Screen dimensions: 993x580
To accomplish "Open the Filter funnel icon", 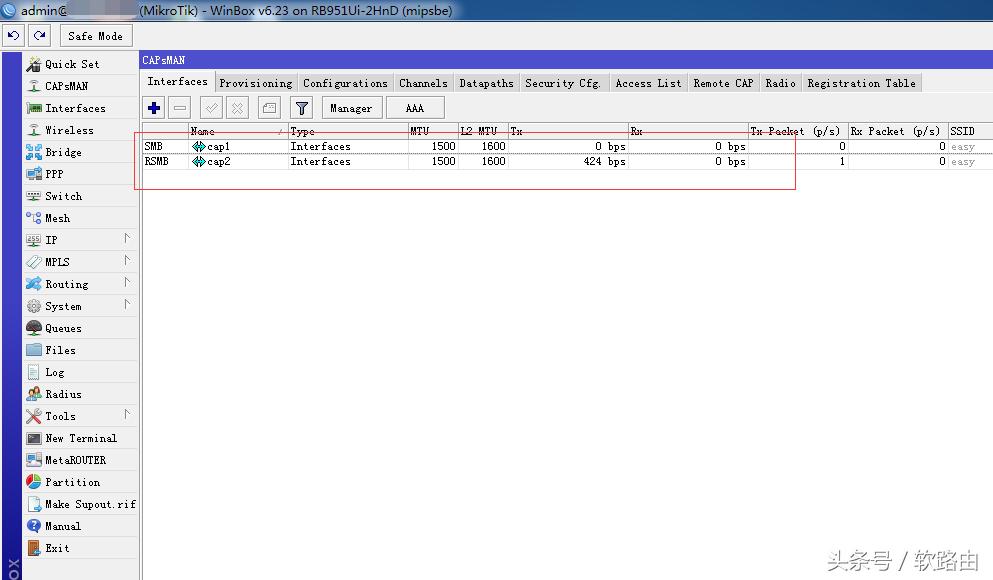I will (301, 108).
